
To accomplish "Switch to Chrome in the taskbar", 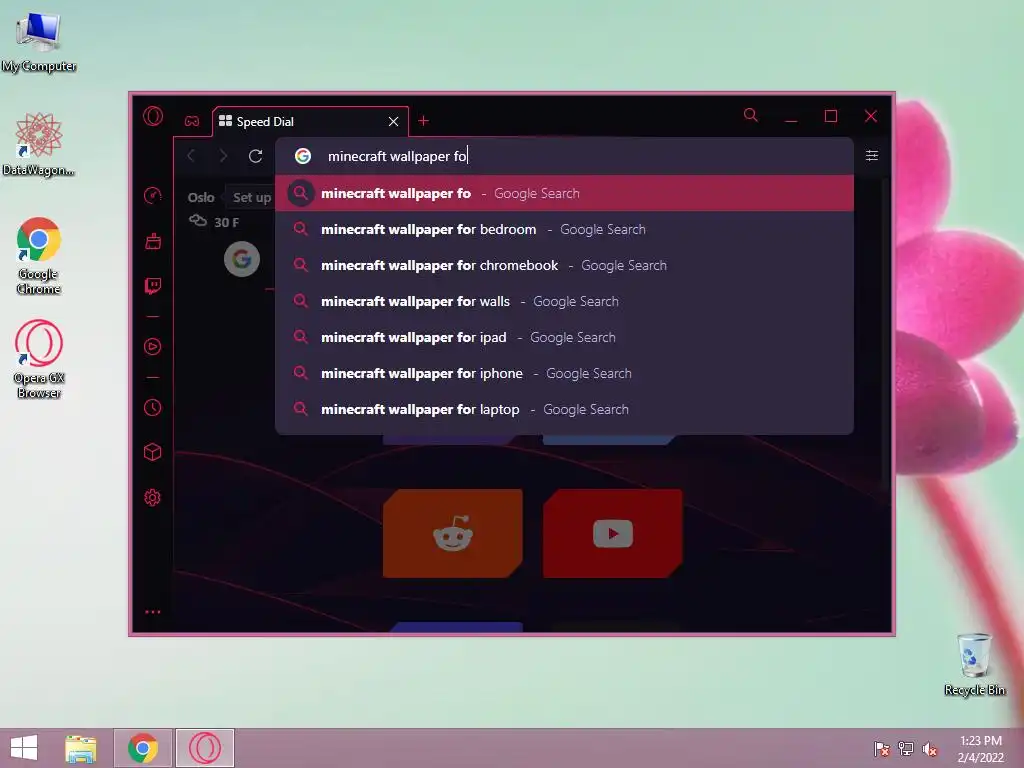I will pos(143,748).
